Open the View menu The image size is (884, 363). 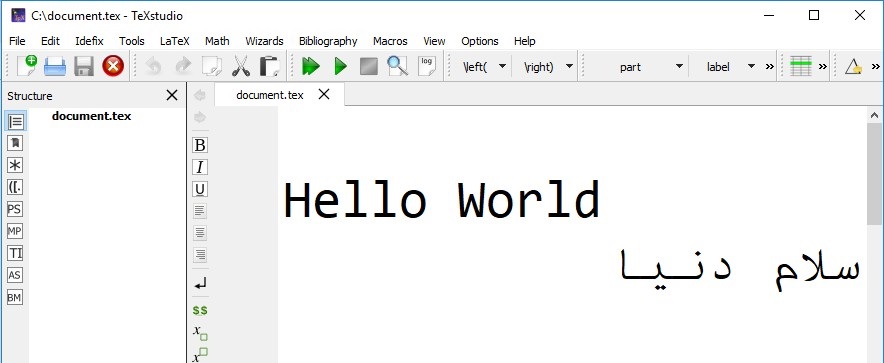click(434, 41)
